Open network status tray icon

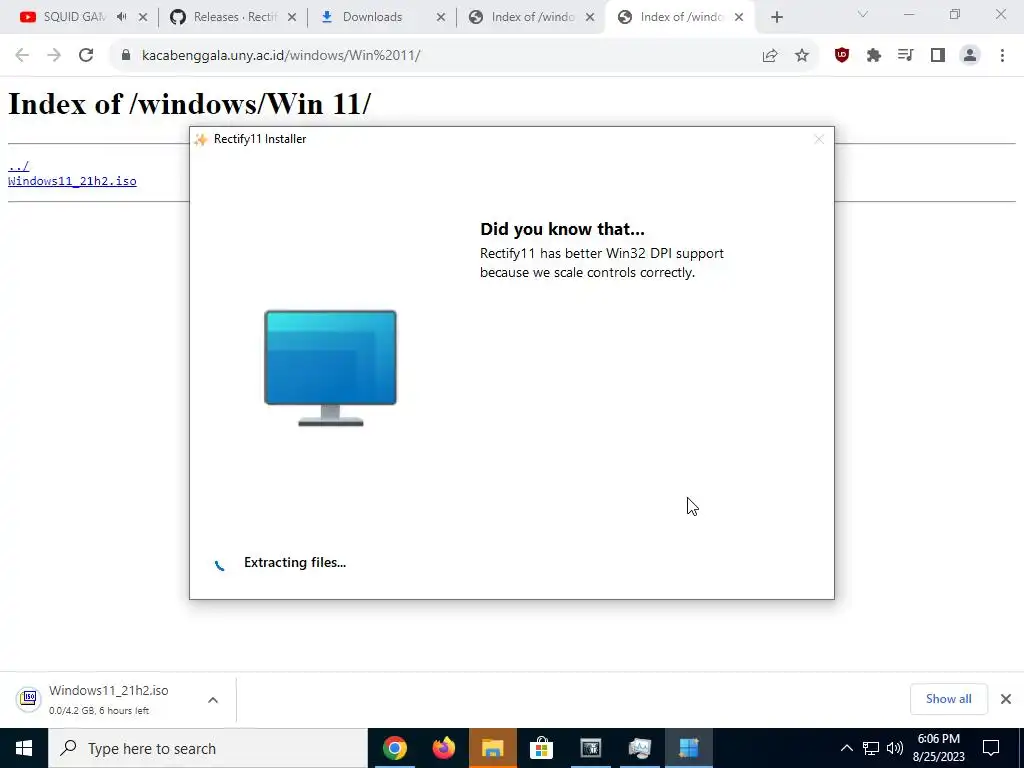pyautogui.click(x=871, y=748)
